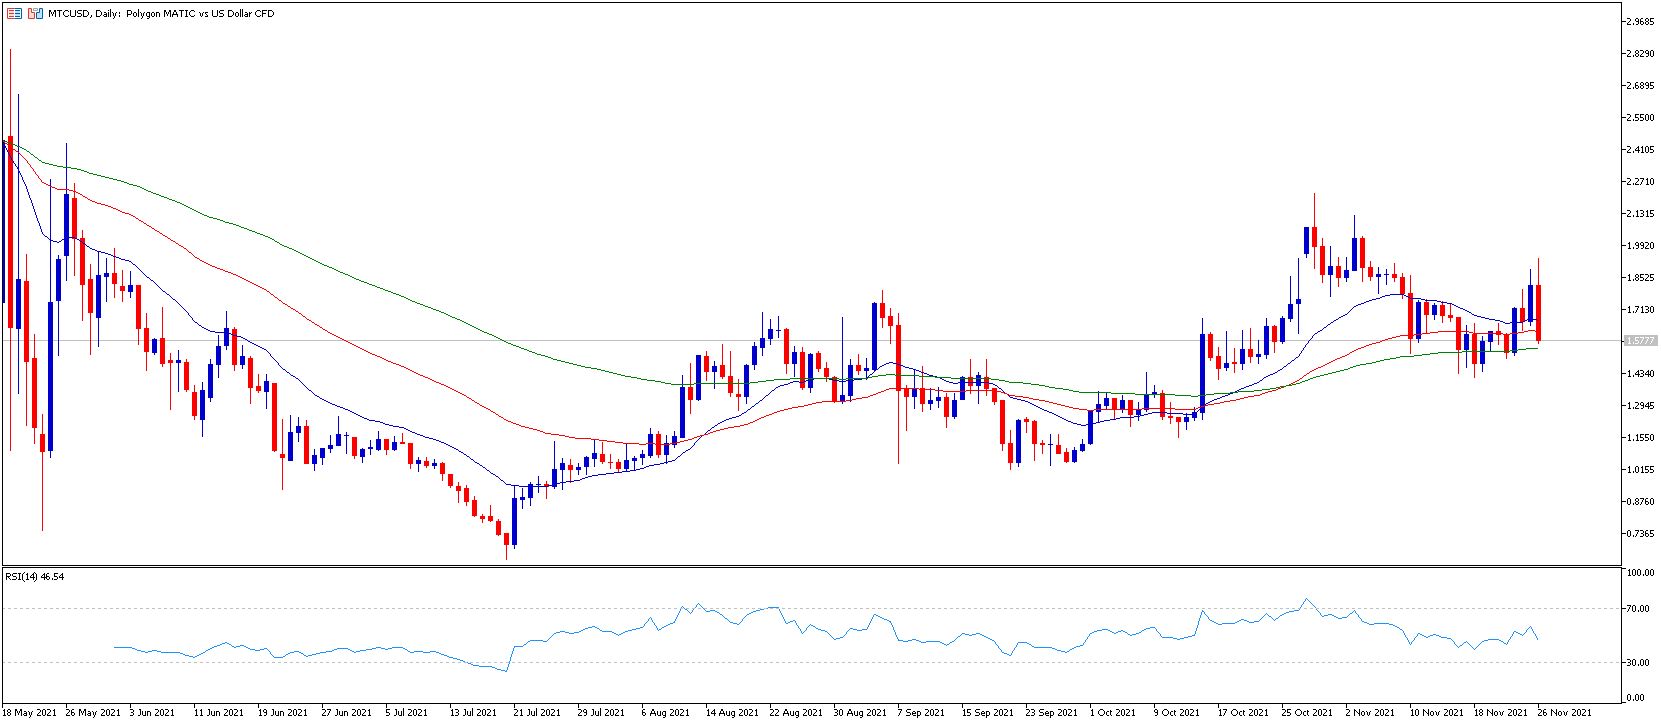Click the 0.8760 price axis label
The image size is (1661, 723).
point(1640,502)
